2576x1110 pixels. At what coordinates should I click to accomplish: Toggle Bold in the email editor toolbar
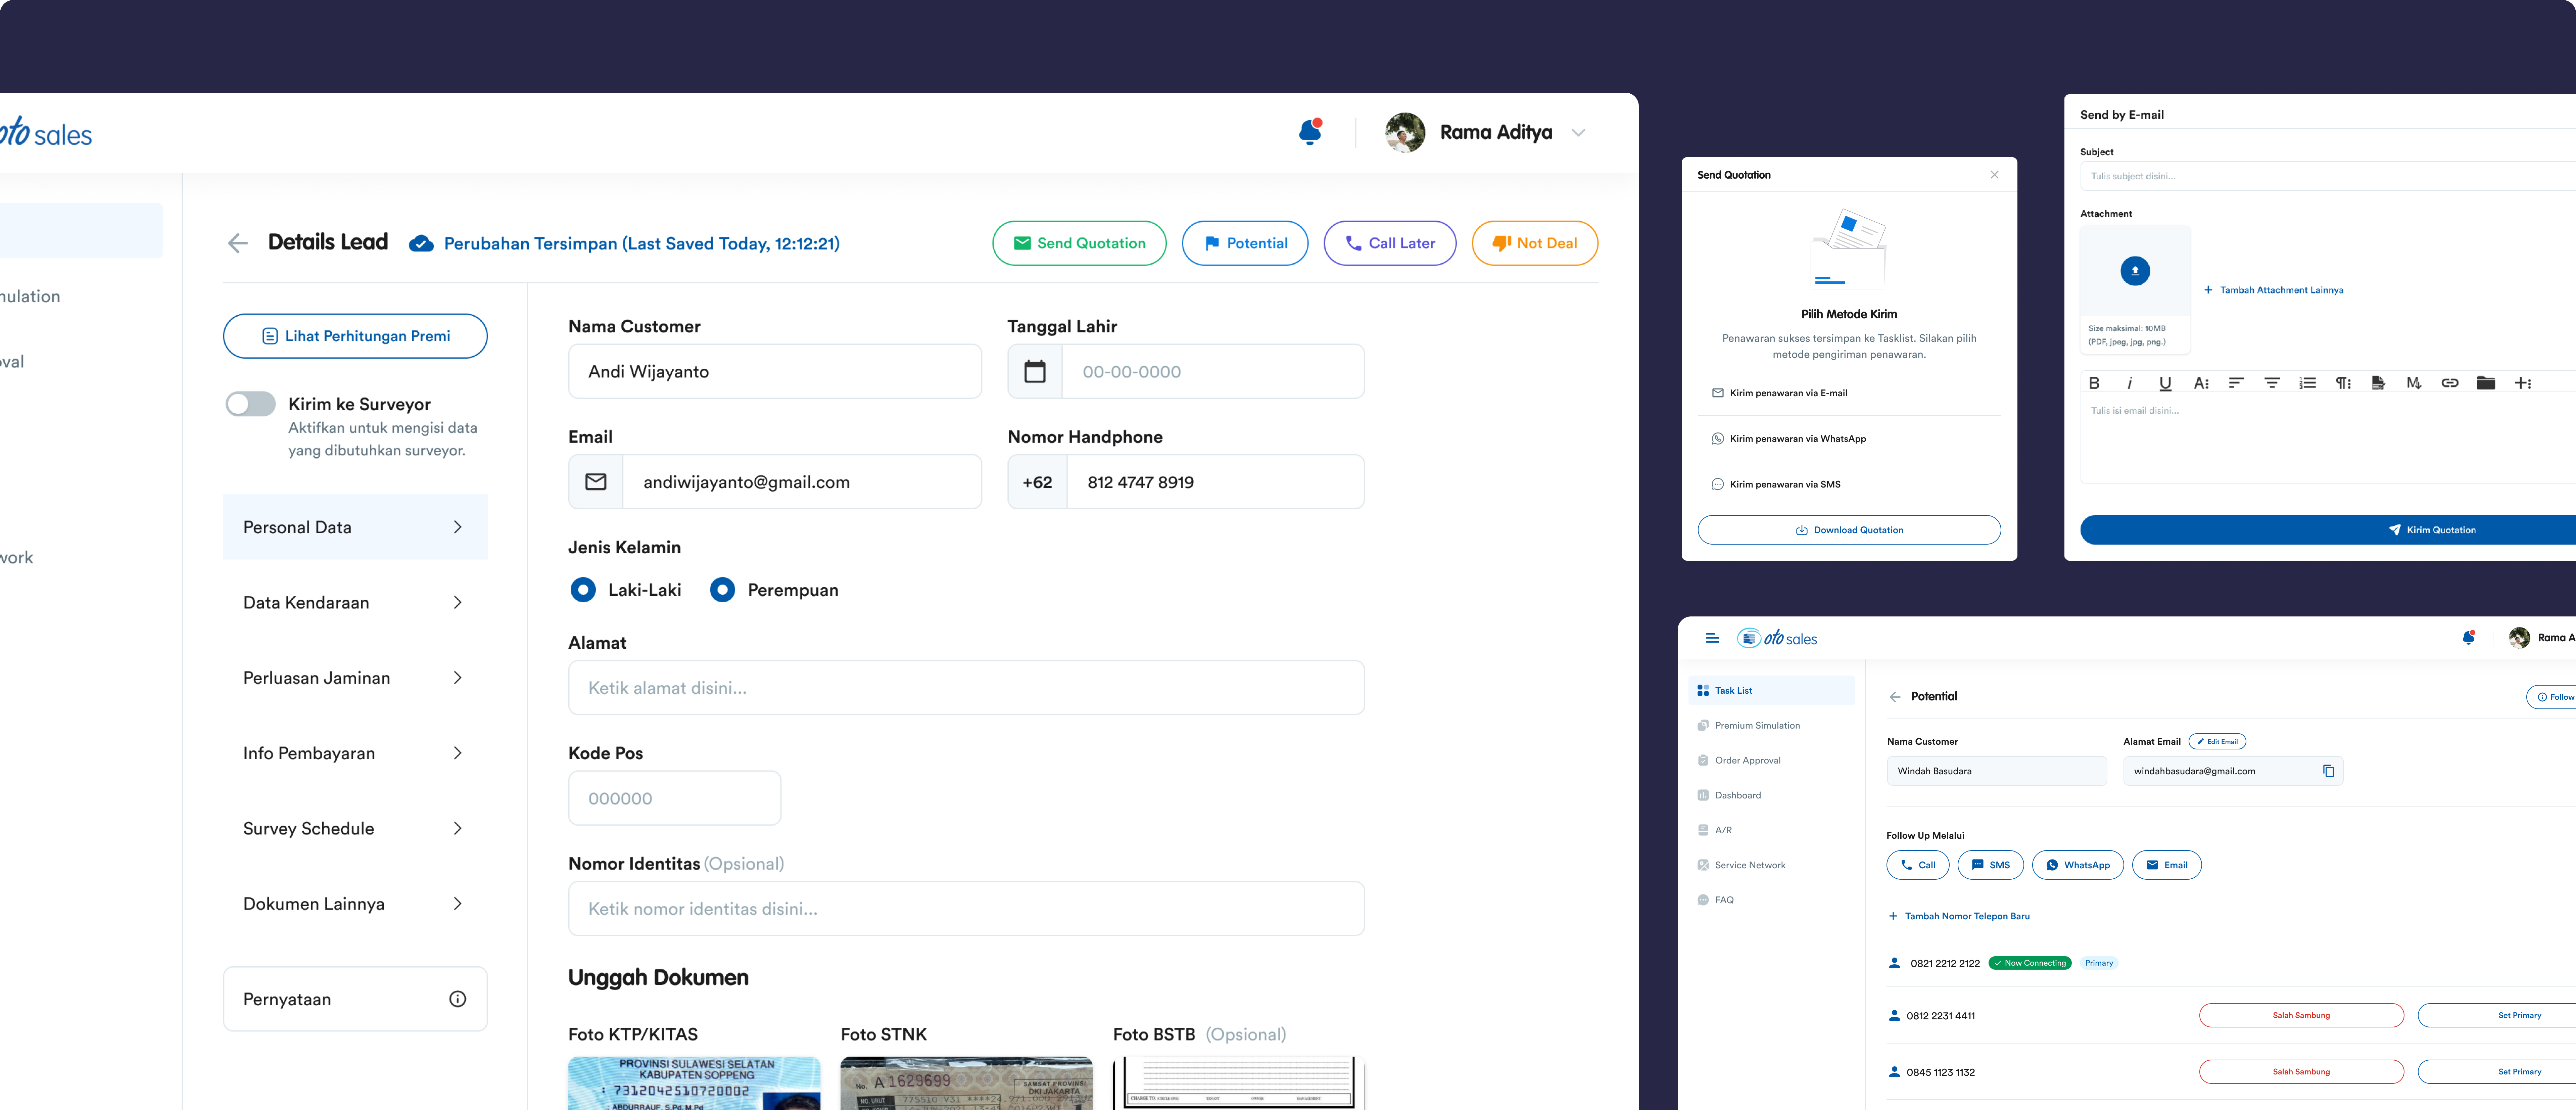pos(2094,383)
